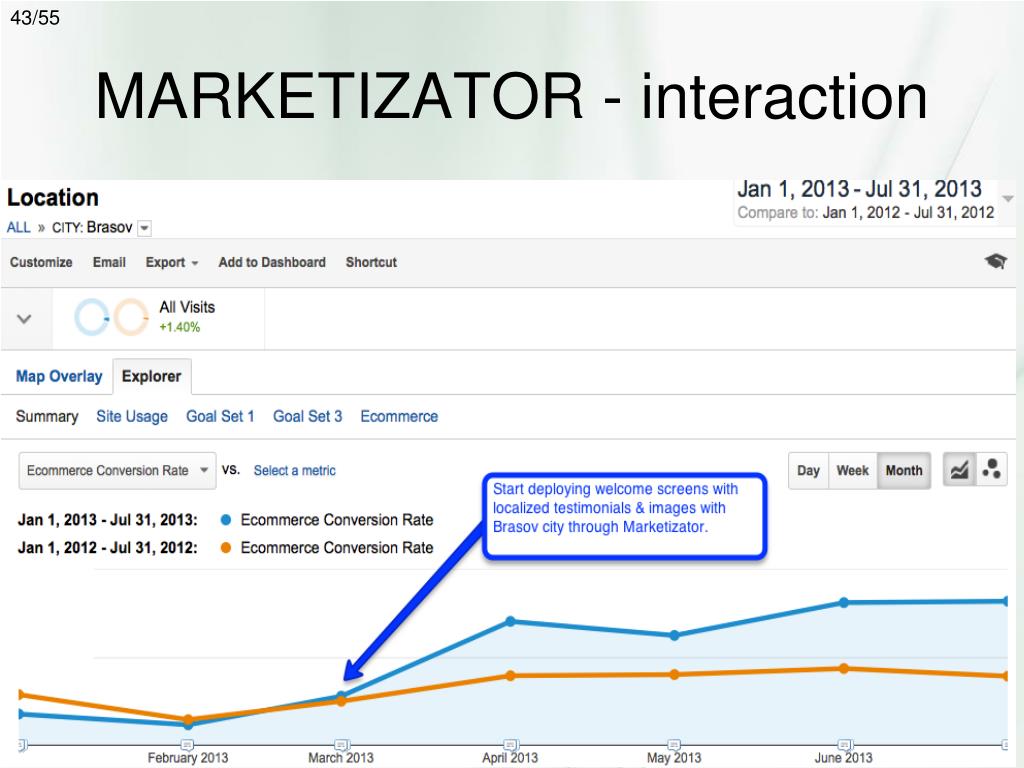
Task: Click orange data point at May 2013
Action: click(x=674, y=675)
